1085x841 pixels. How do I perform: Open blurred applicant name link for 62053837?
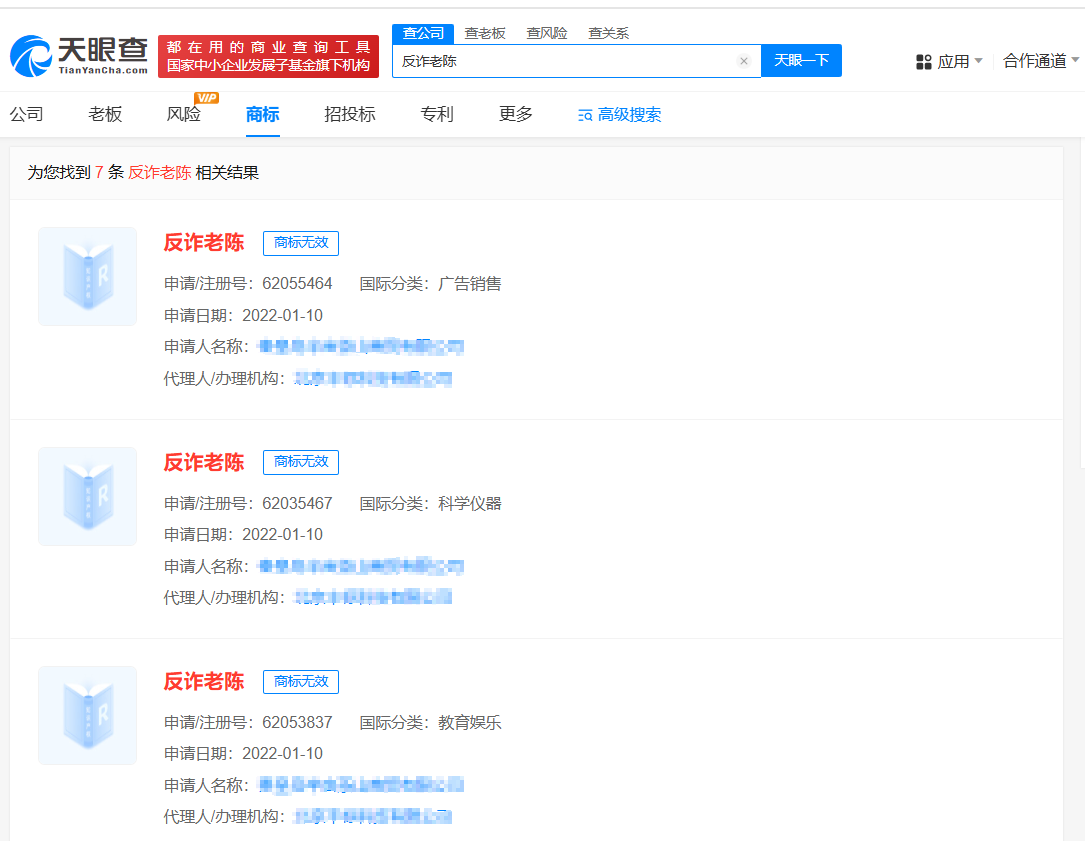click(361, 785)
